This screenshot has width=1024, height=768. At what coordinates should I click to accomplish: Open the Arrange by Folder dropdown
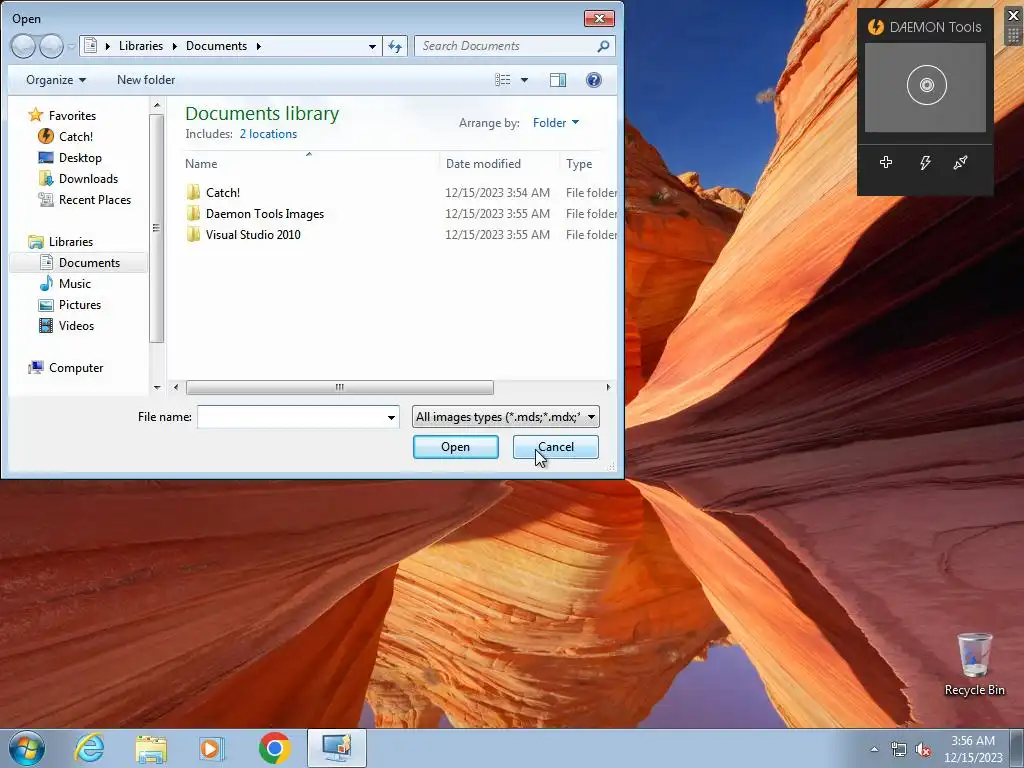[x=556, y=123]
